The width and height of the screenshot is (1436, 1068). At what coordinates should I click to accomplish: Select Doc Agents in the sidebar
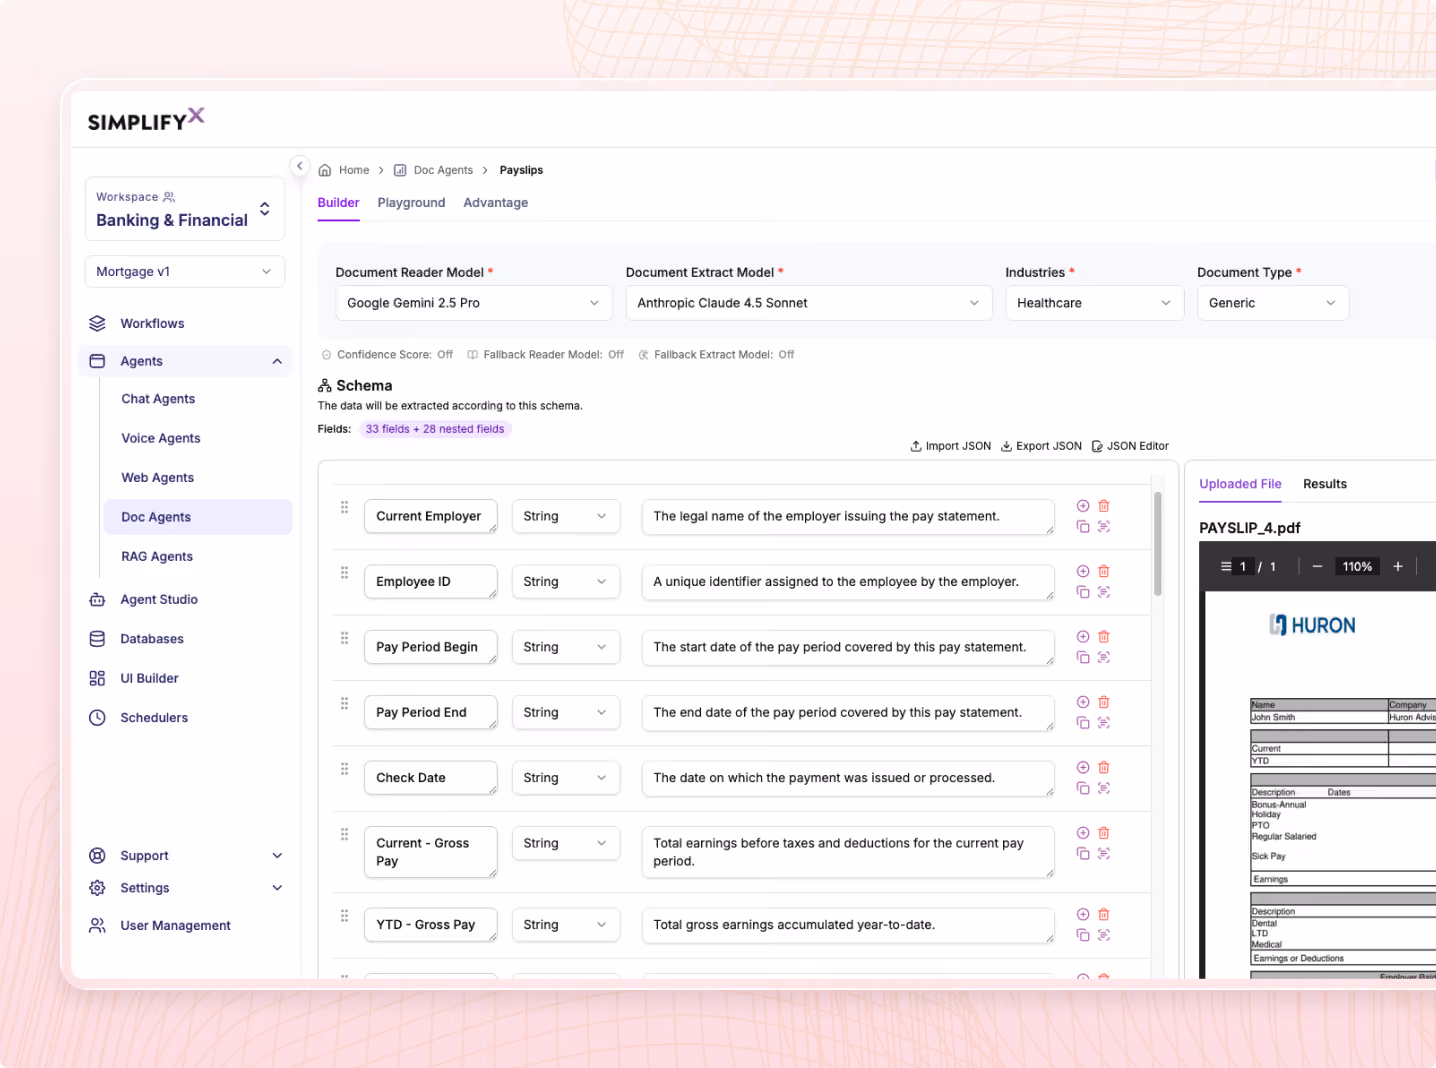(x=198, y=517)
